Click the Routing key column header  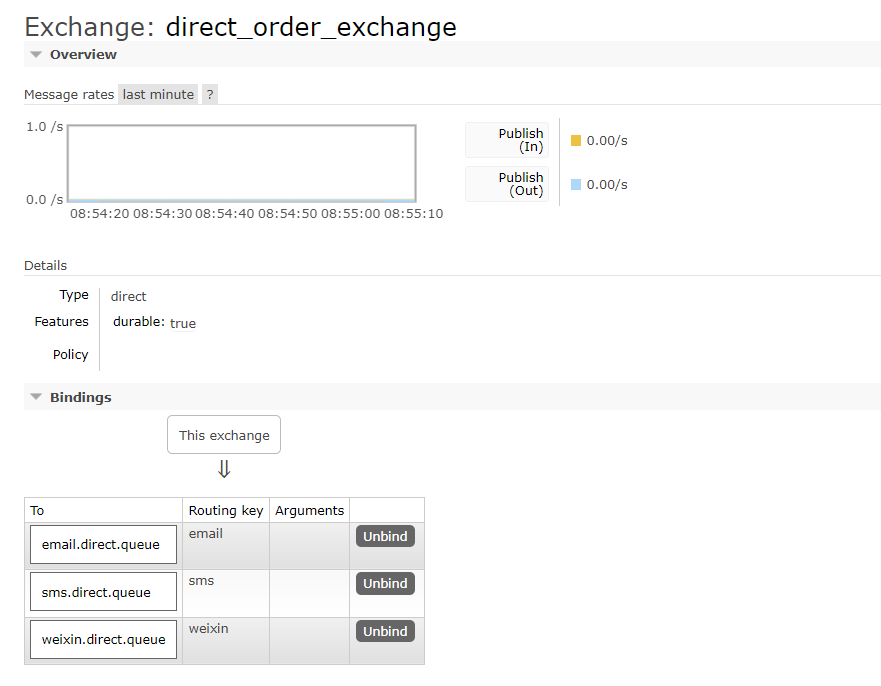click(226, 510)
